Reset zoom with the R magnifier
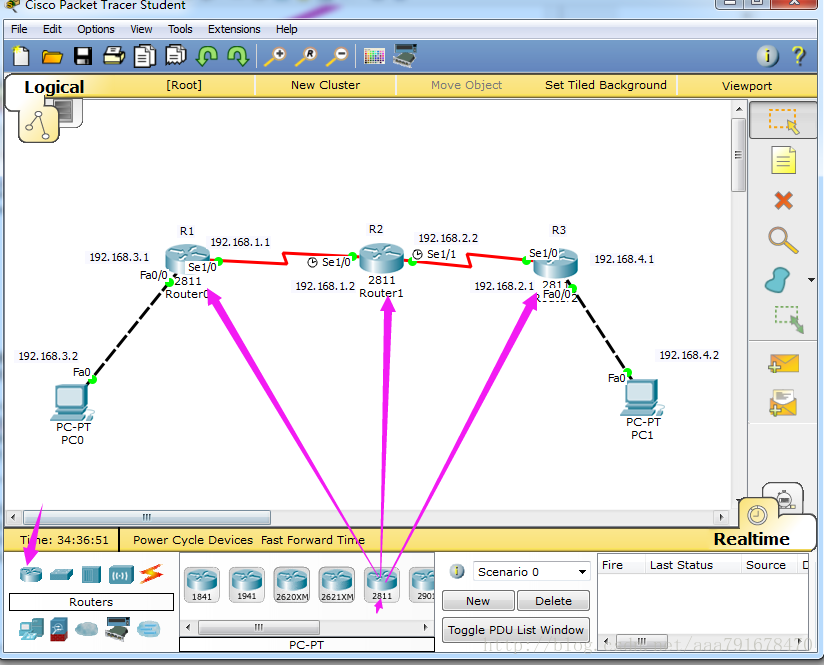 306,56
